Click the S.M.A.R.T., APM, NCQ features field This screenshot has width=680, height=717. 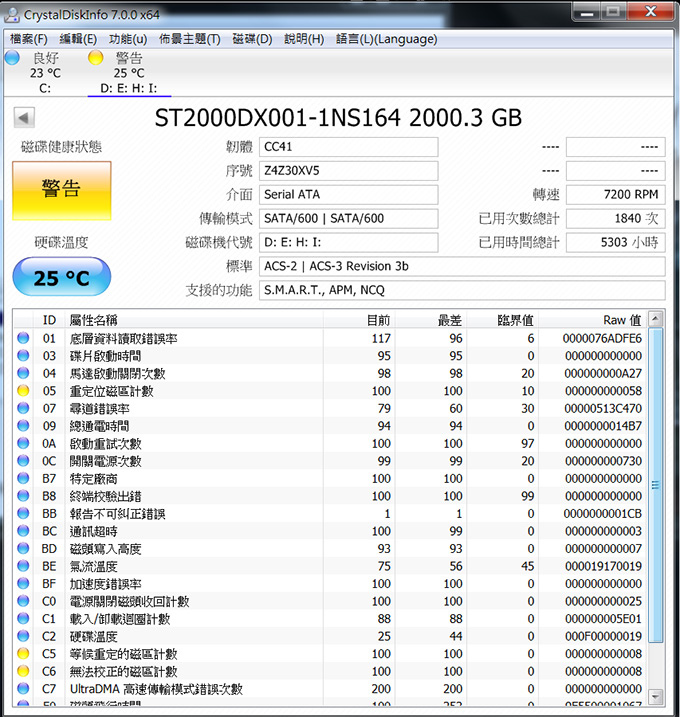(x=462, y=290)
